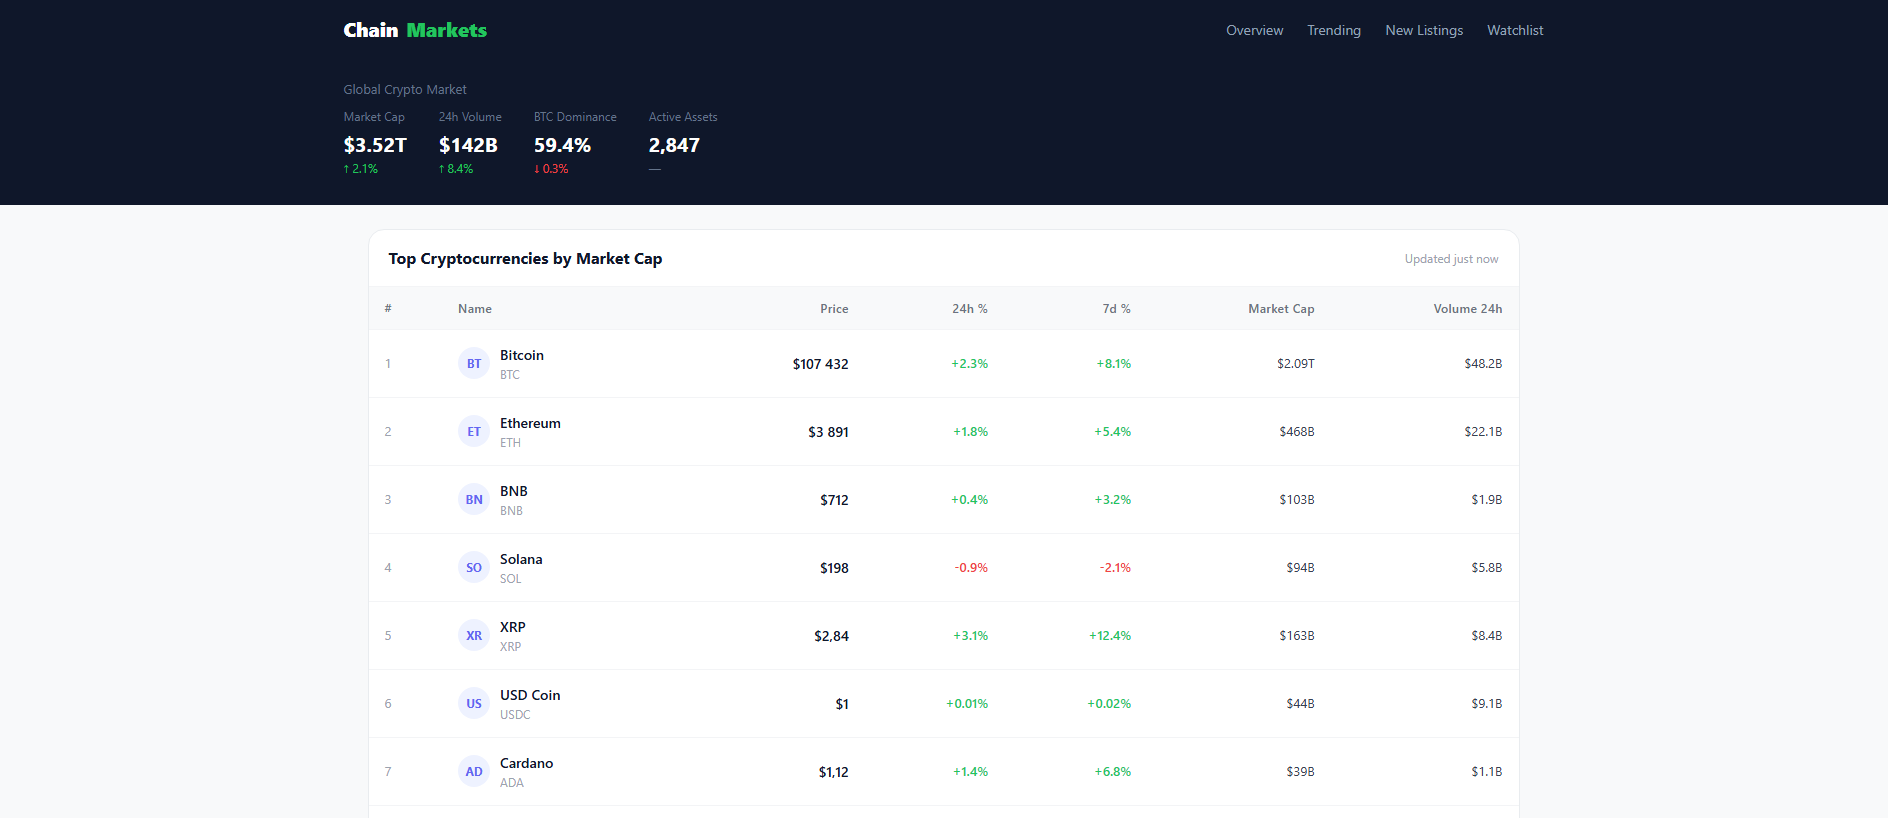Click the USD Coin name text

click(x=530, y=695)
